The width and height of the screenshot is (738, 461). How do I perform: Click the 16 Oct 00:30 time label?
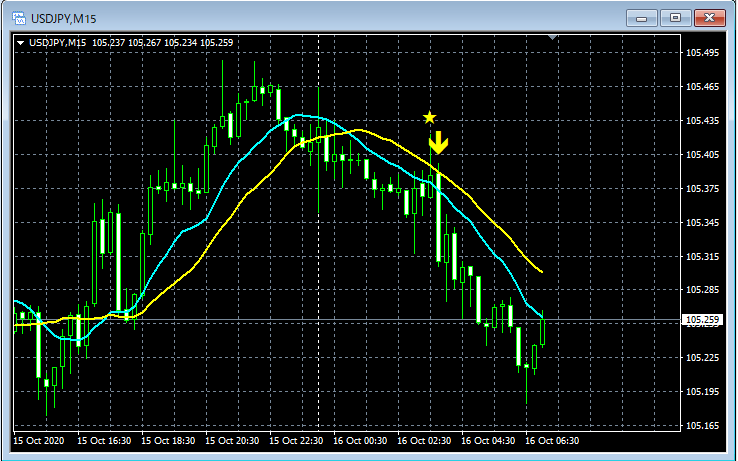point(361,441)
